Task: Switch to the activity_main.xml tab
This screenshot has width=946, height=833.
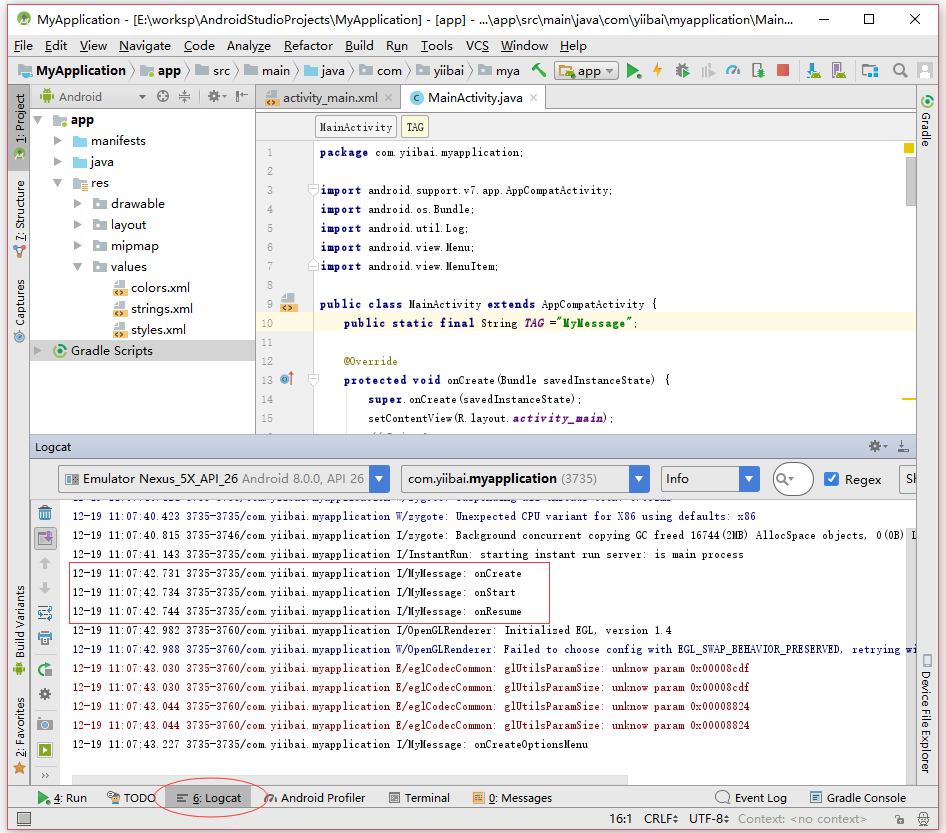Action: (329, 98)
